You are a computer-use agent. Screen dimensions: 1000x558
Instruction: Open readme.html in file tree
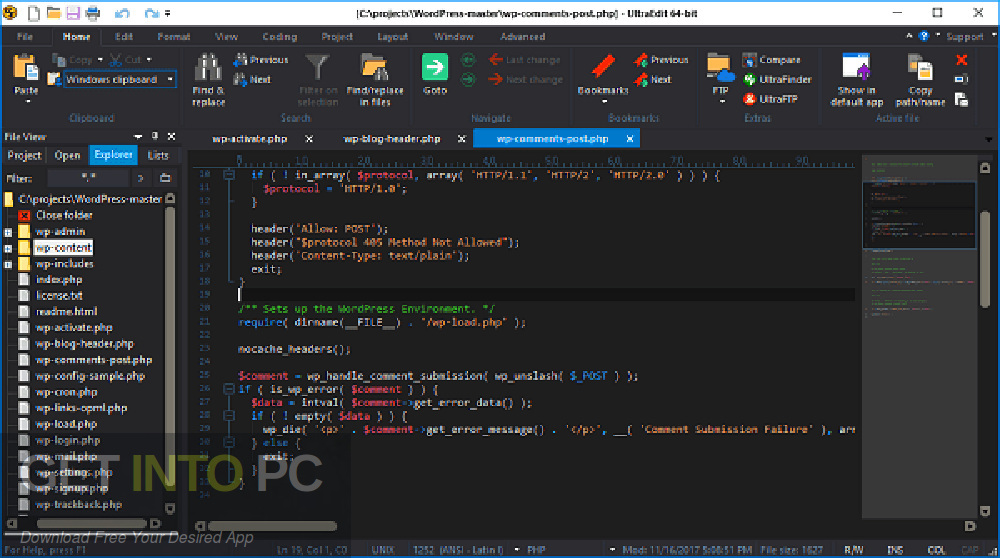pyautogui.click(x=66, y=312)
